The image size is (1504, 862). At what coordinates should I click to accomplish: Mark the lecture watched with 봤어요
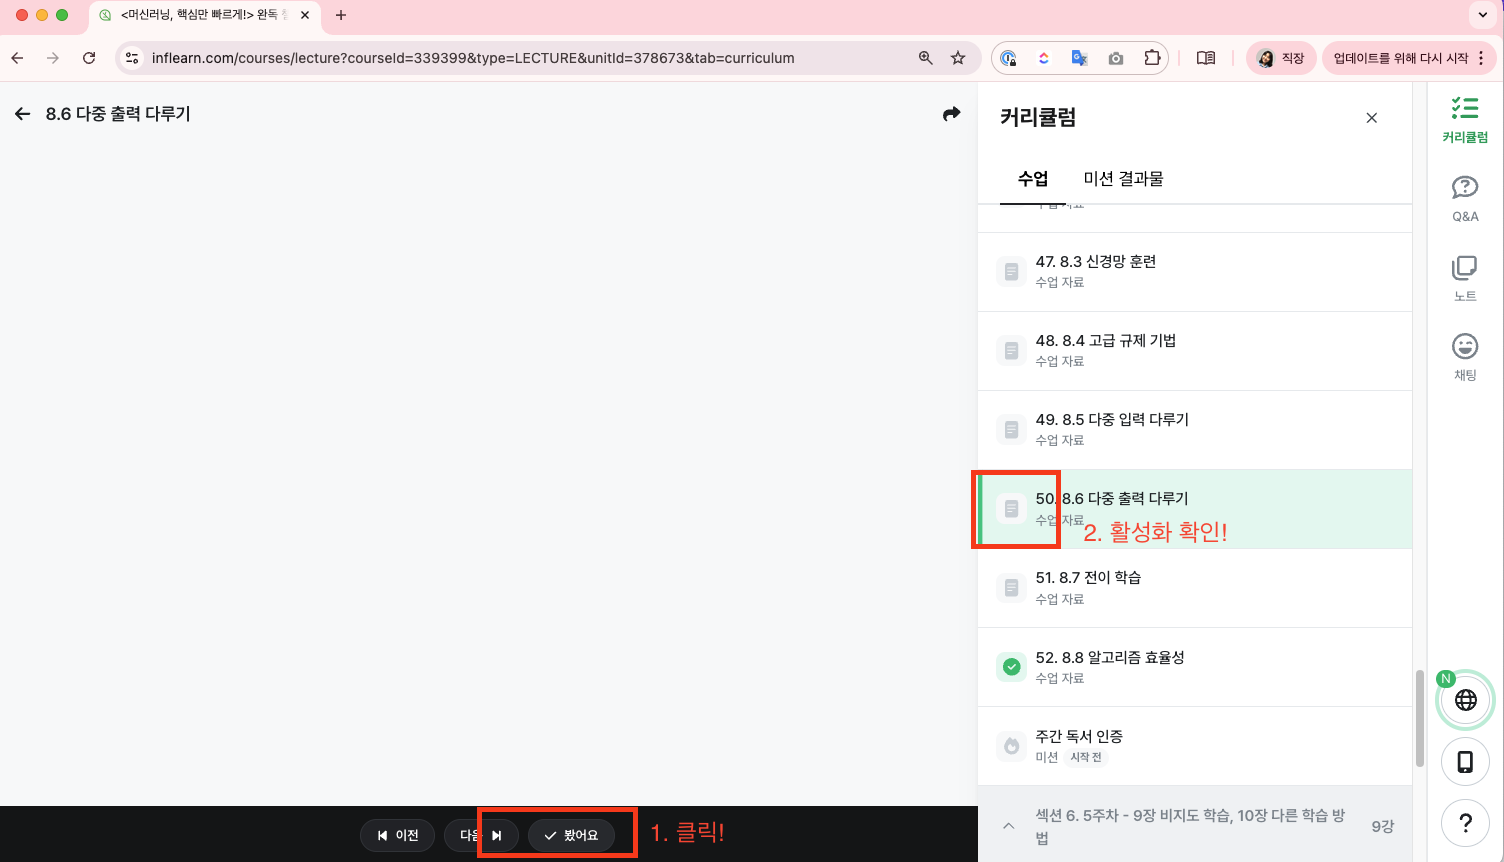[571, 835]
